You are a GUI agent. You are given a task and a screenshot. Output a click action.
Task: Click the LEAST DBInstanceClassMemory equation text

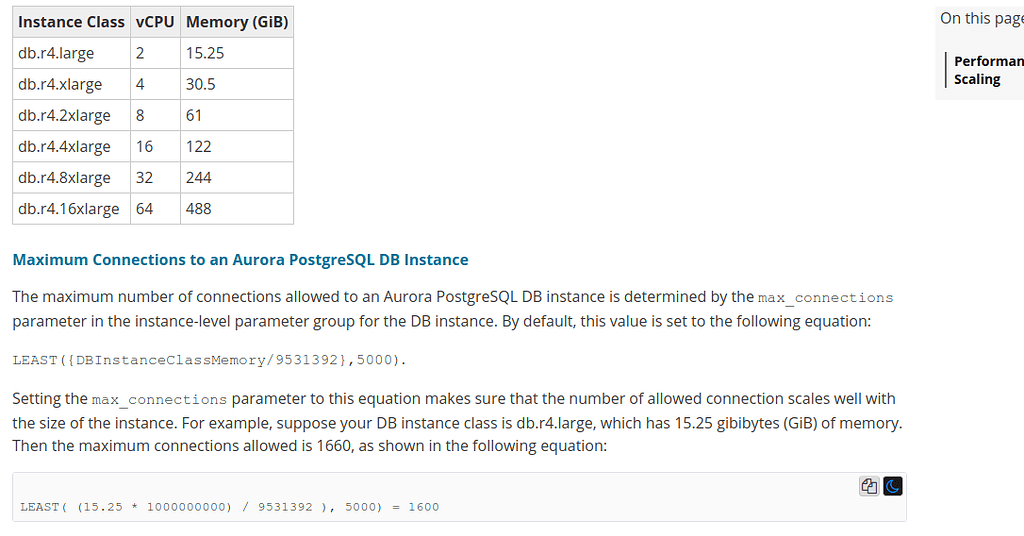pos(209,360)
